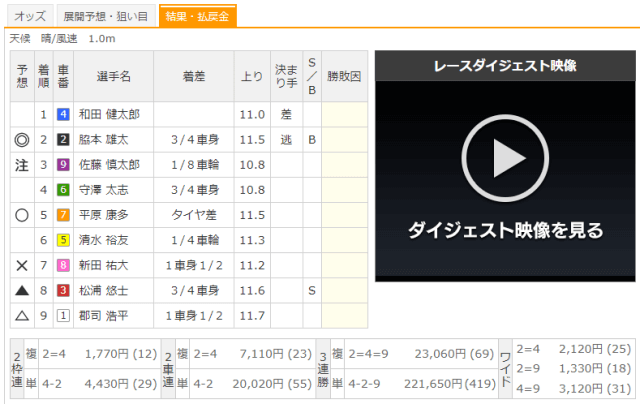Select rider name 平原 康多
640x404 pixels.
coord(103,215)
